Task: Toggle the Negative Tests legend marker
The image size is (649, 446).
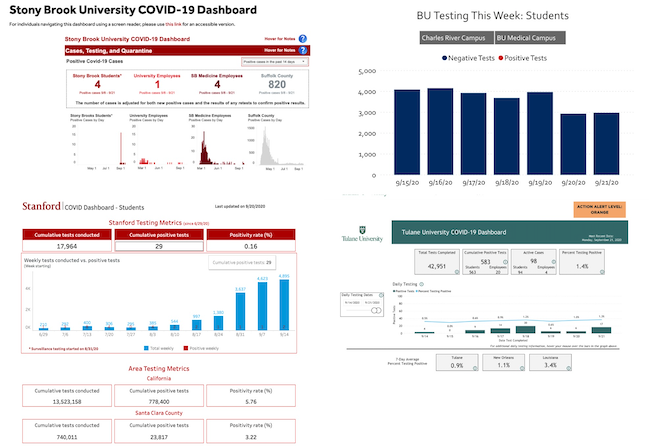Action: [445, 58]
